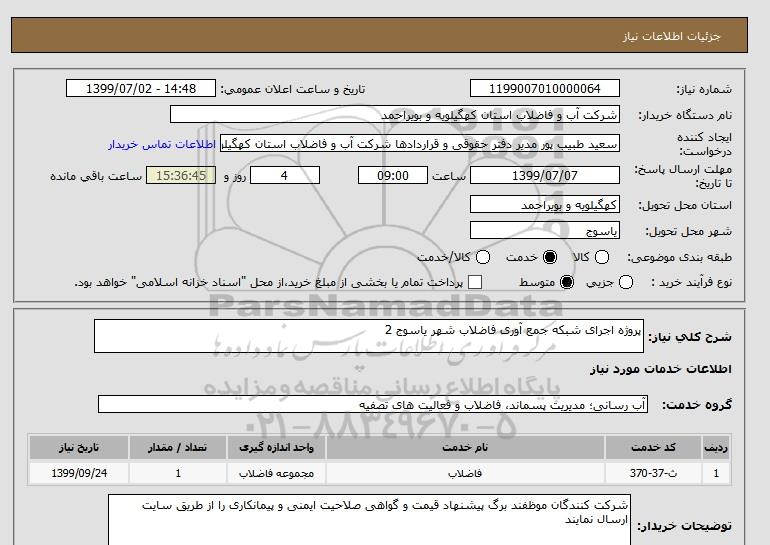The image size is (770, 545).
Task: Click the request creator field سعید طبیب پور
Action: pyautogui.click(x=420, y=144)
